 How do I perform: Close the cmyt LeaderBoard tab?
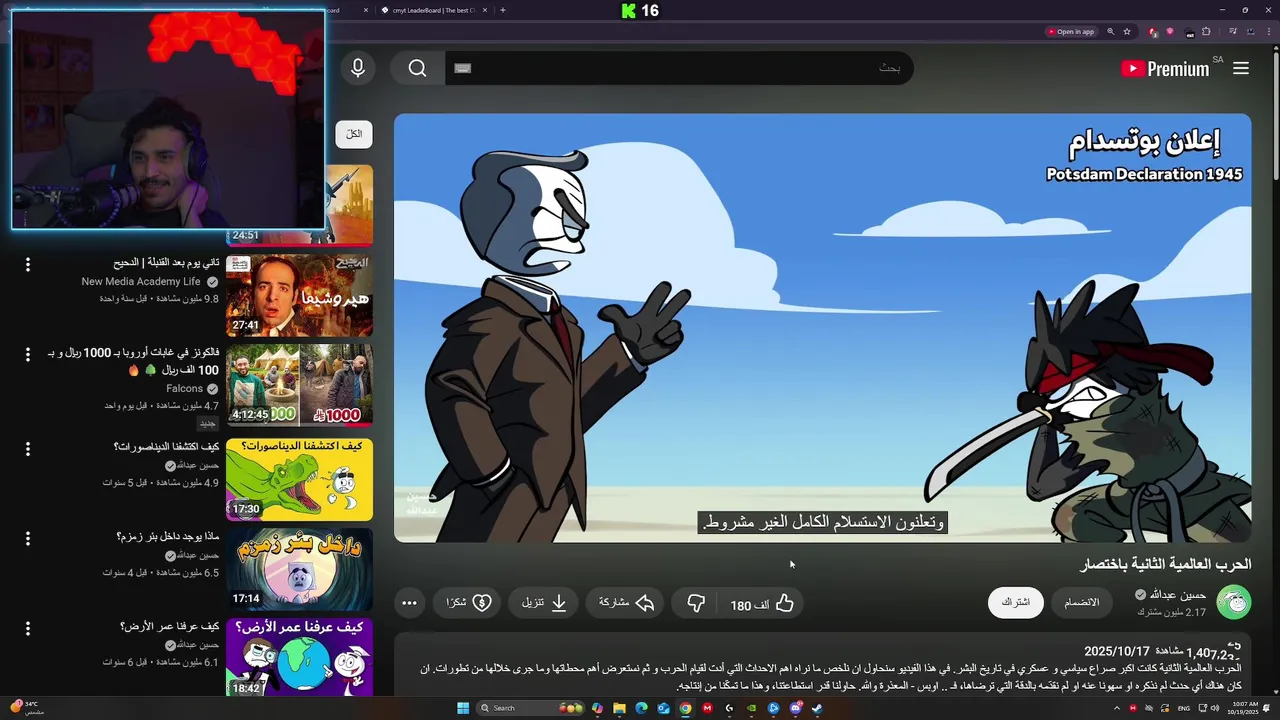pyautogui.click(x=485, y=10)
